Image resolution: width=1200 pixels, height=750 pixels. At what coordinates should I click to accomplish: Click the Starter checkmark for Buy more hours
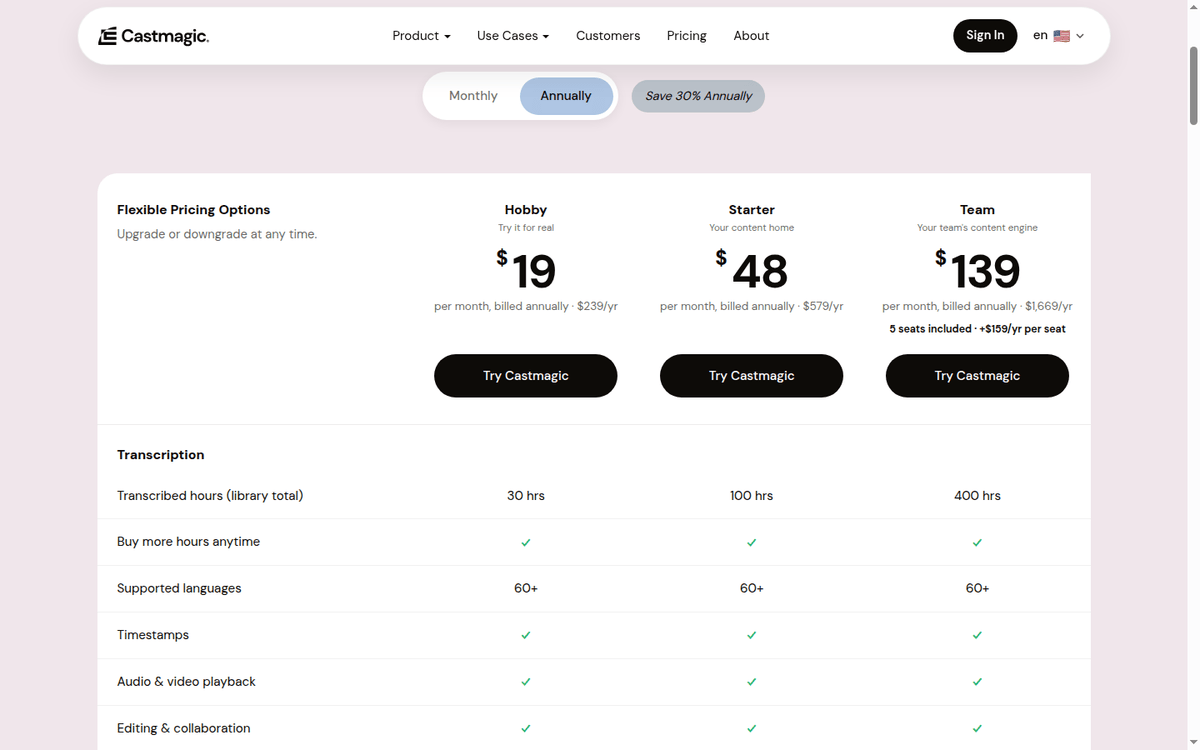[752, 542]
